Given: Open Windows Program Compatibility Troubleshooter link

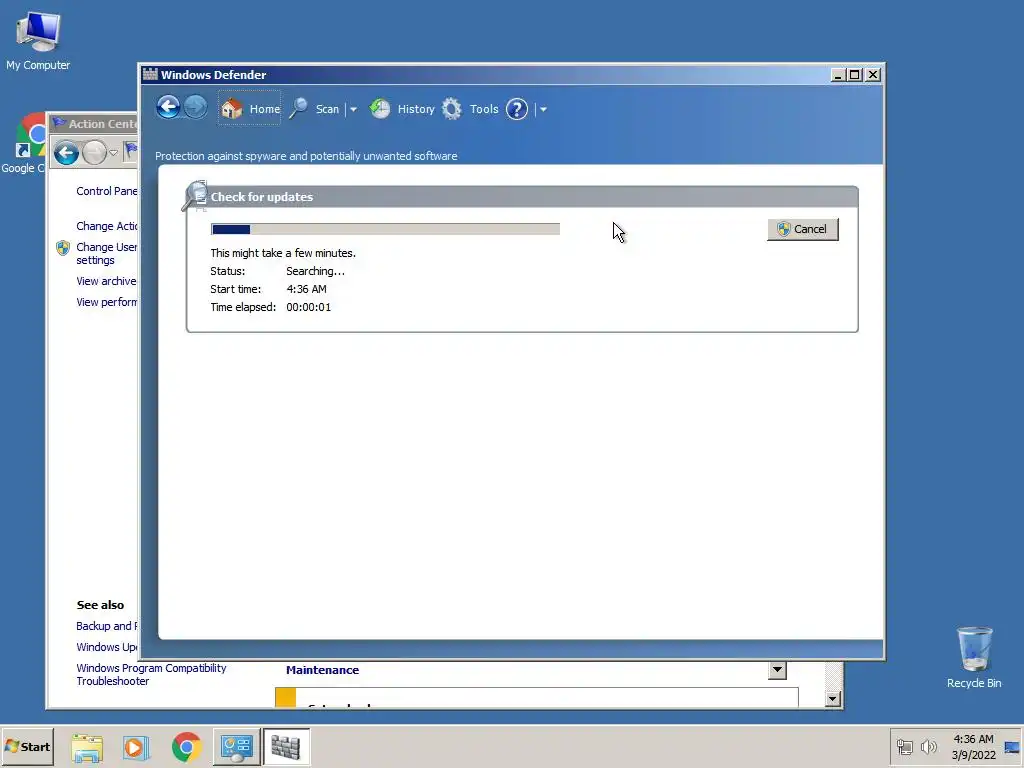Looking at the screenshot, I should (x=151, y=675).
